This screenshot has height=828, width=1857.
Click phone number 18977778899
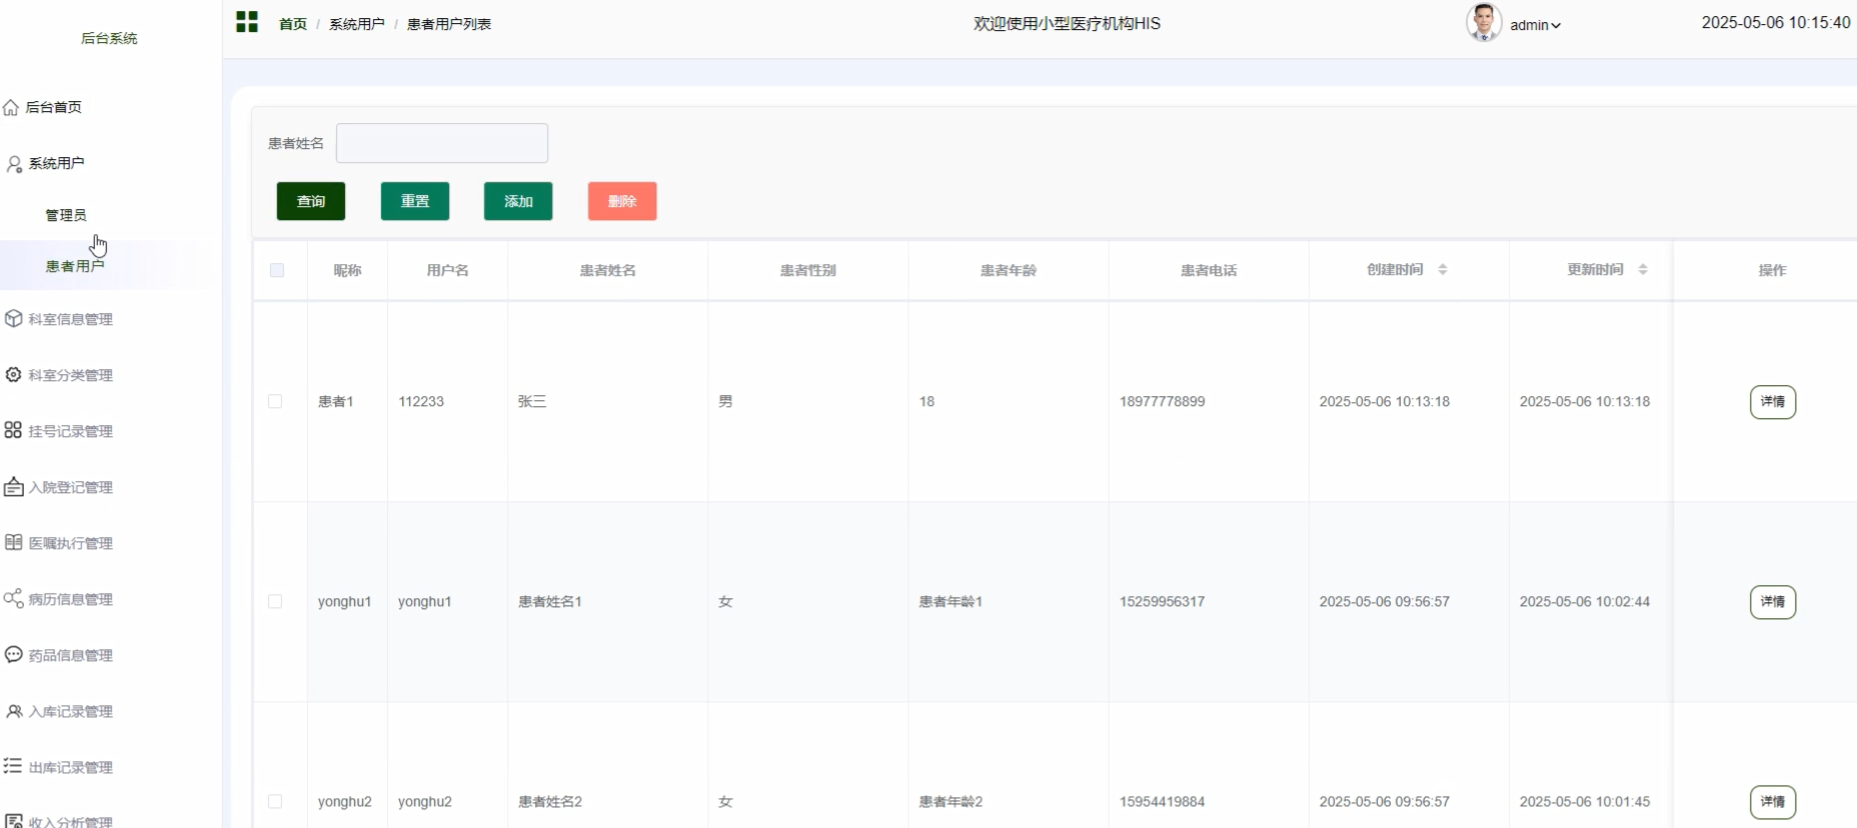click(1162, 401)
